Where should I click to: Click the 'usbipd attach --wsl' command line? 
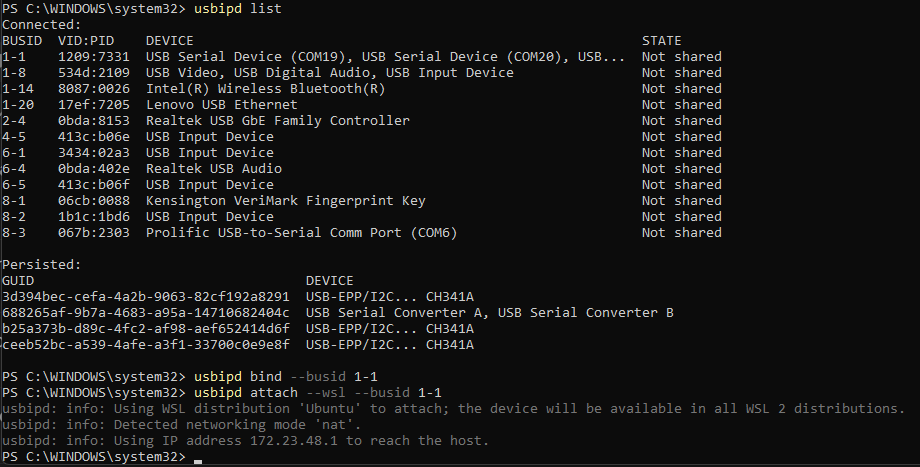(x=317, y=392)
